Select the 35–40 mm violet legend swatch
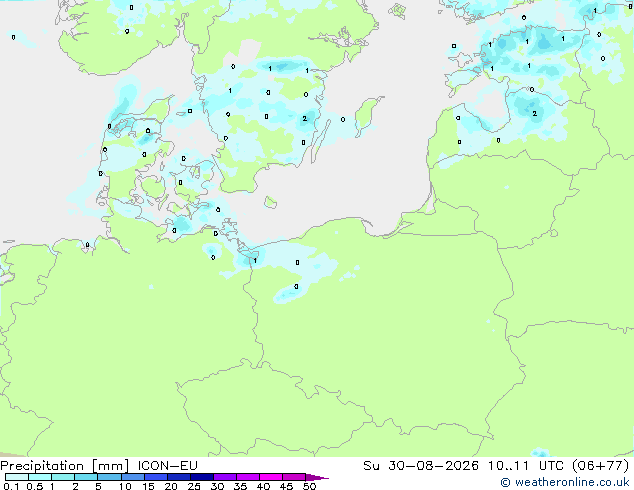 (x=248, y=477)
